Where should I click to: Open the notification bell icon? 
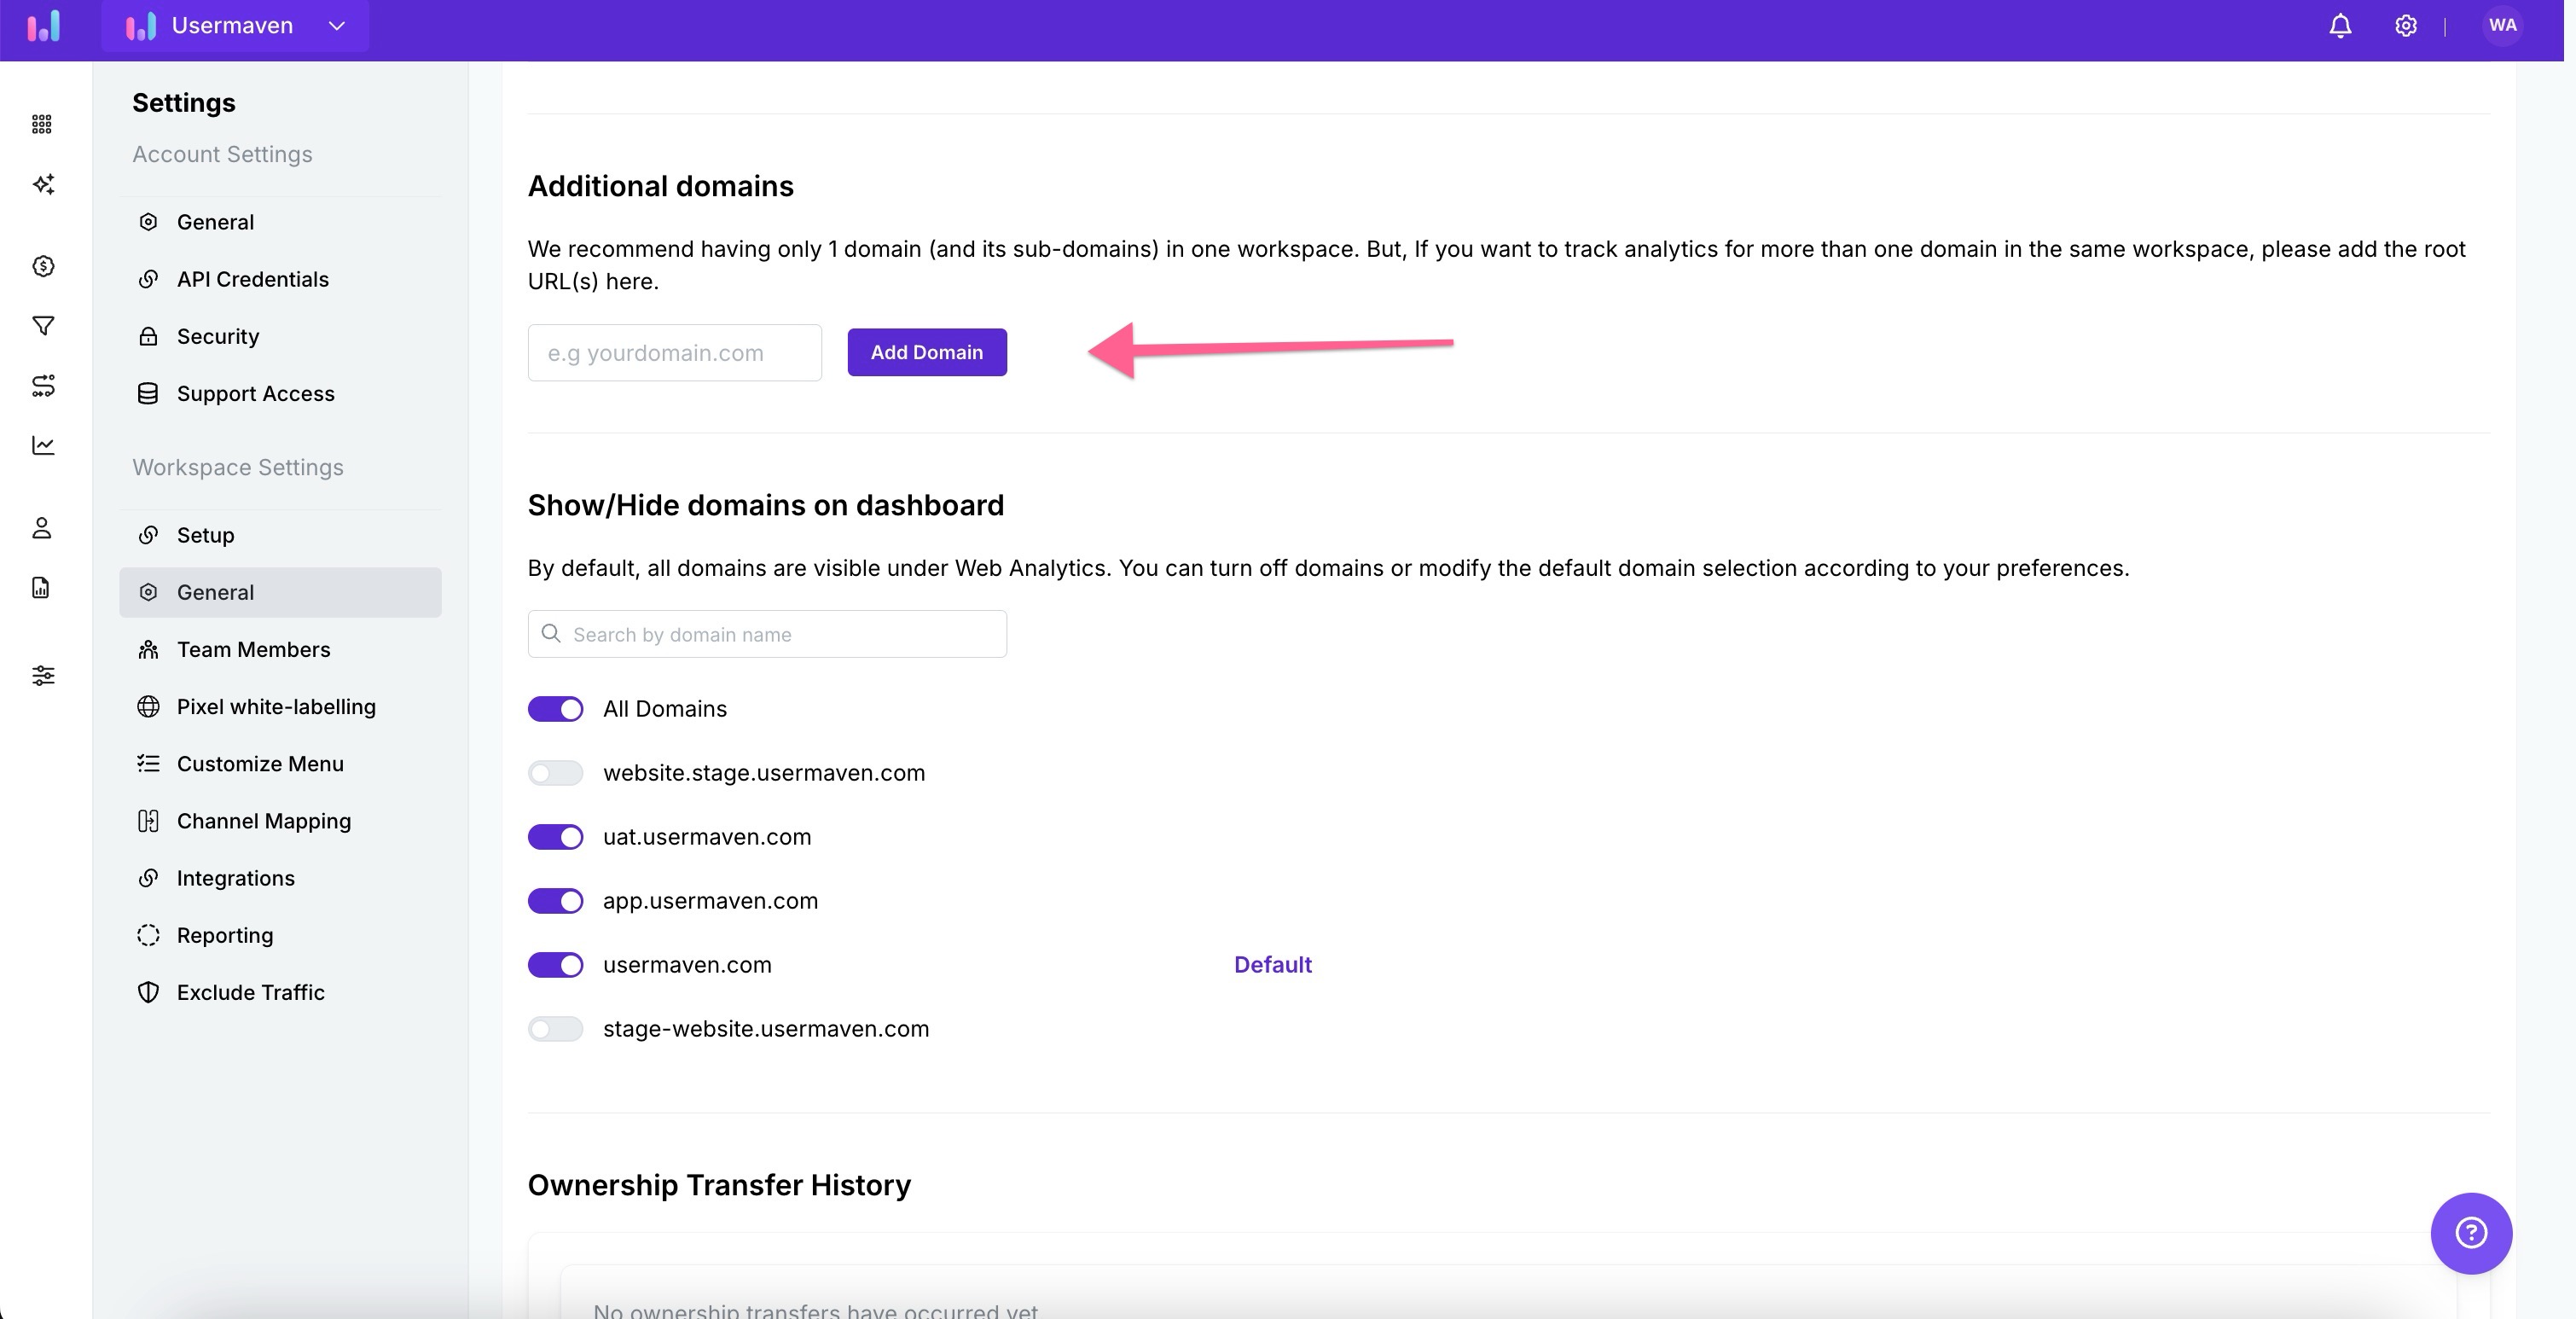(x=2341, y=26)
